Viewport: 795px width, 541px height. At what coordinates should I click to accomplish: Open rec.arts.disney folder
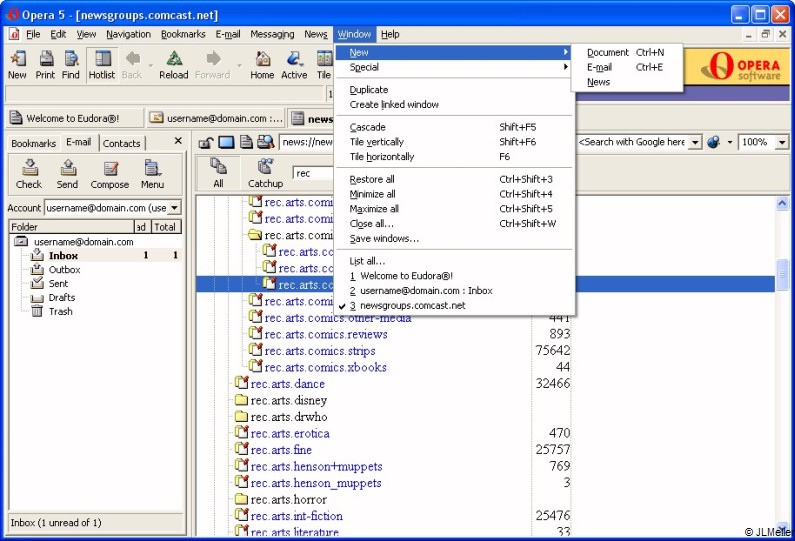pos(288,401)
